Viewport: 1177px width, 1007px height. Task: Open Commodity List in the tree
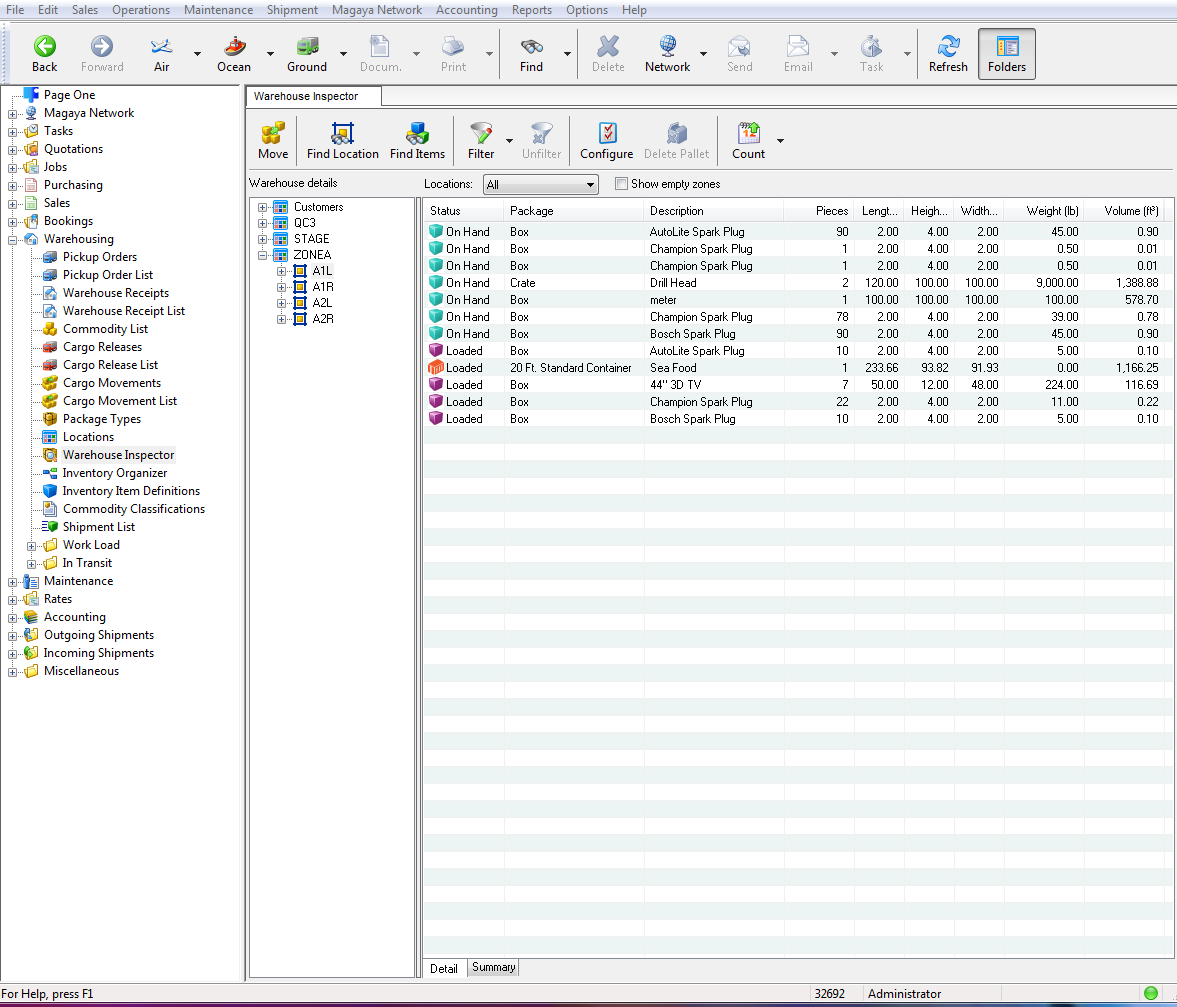pos(105,329)
